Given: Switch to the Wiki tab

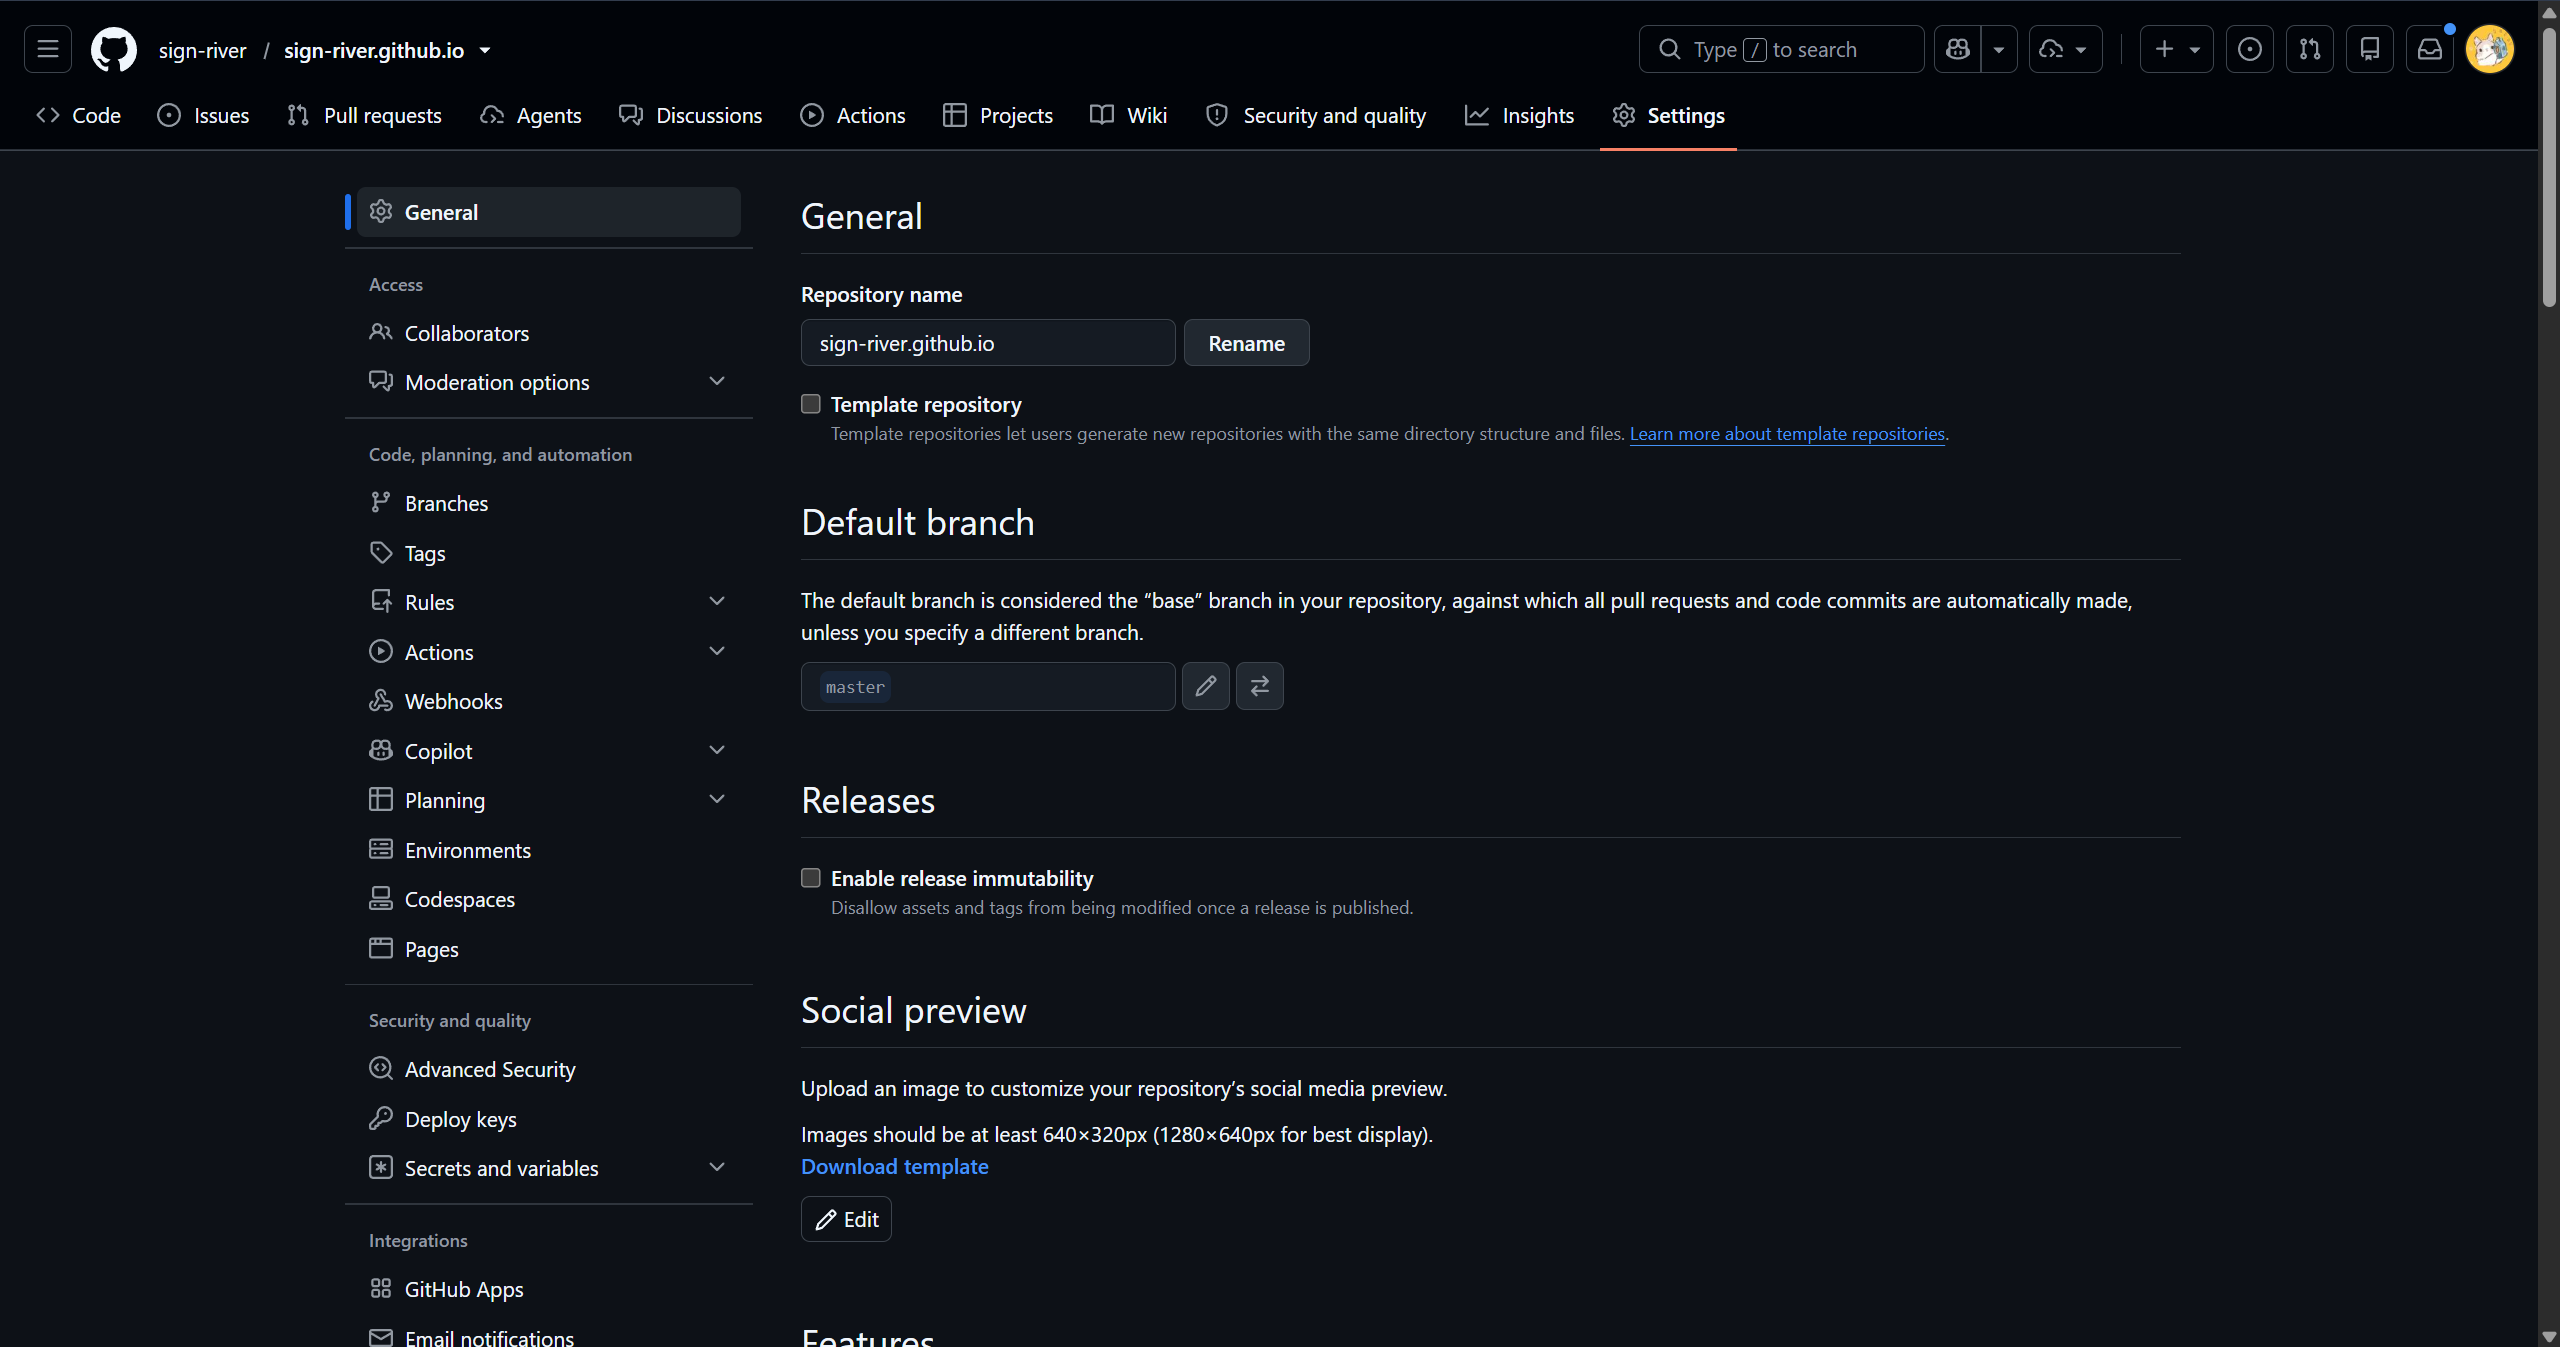Looking at the screenshot, I should (x=1129, y=115).
